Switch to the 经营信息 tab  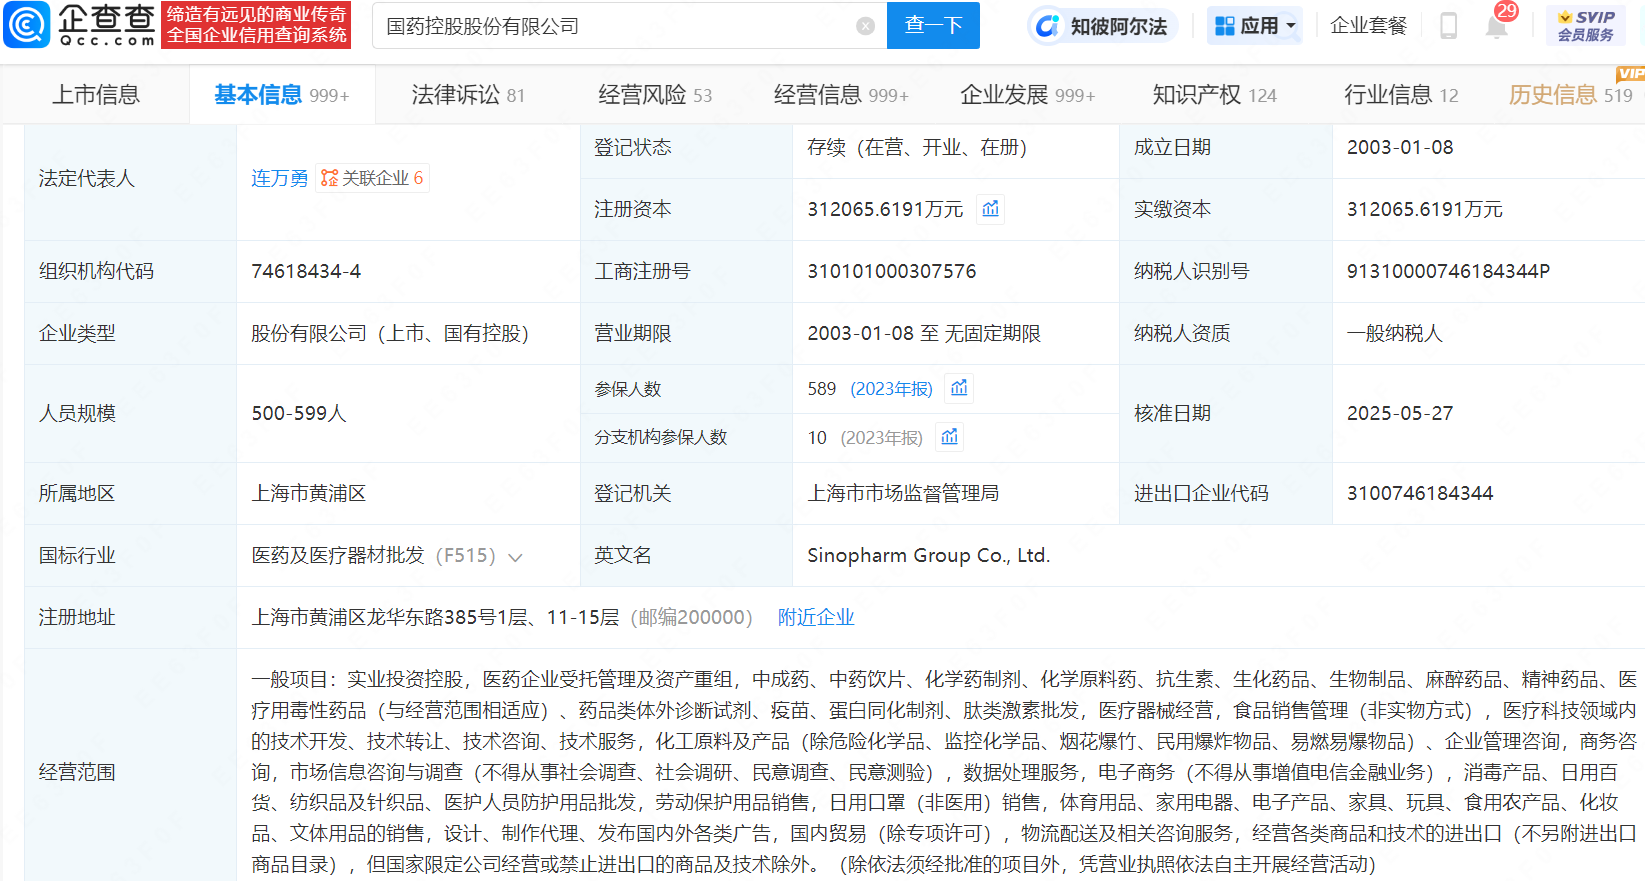coord(841,95)
